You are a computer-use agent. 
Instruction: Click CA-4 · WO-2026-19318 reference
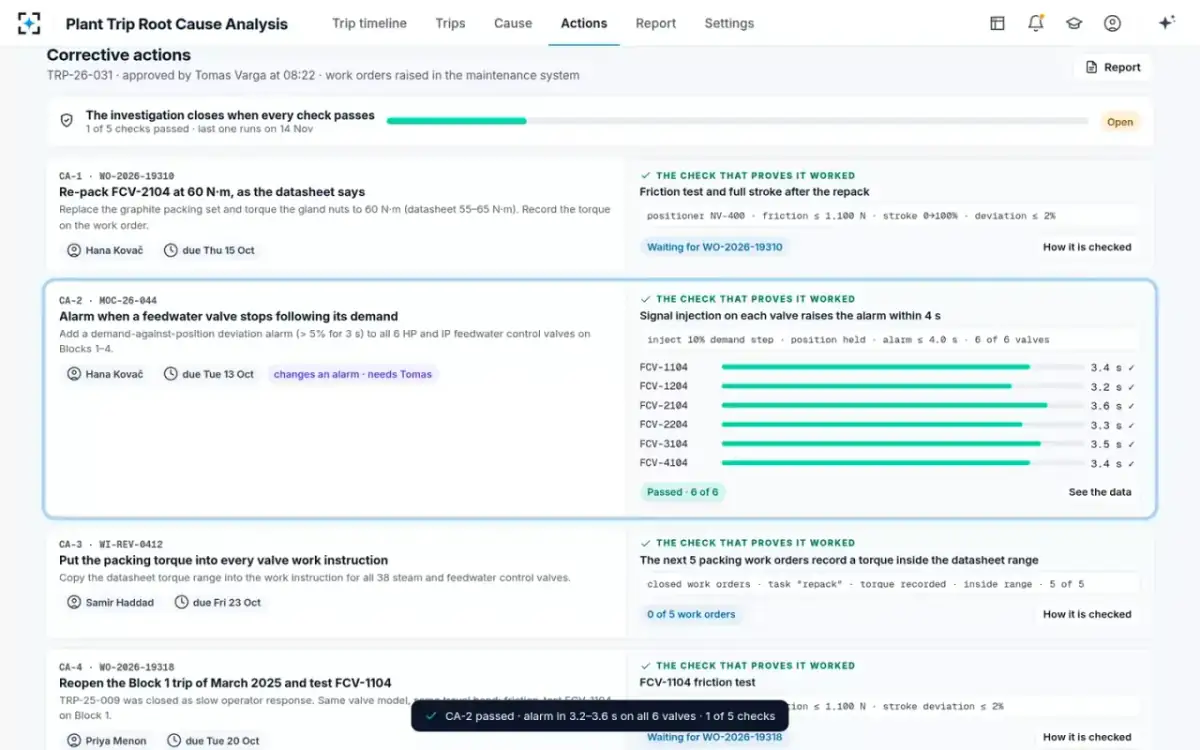click(116, 667)
